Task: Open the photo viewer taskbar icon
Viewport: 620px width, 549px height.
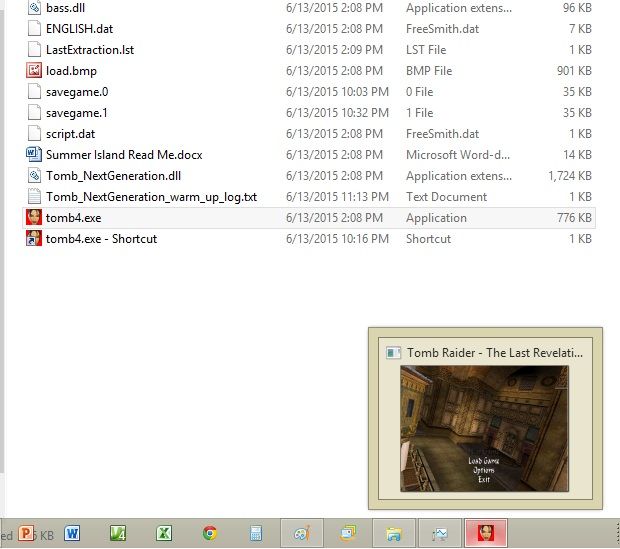Action: (348, 534)
